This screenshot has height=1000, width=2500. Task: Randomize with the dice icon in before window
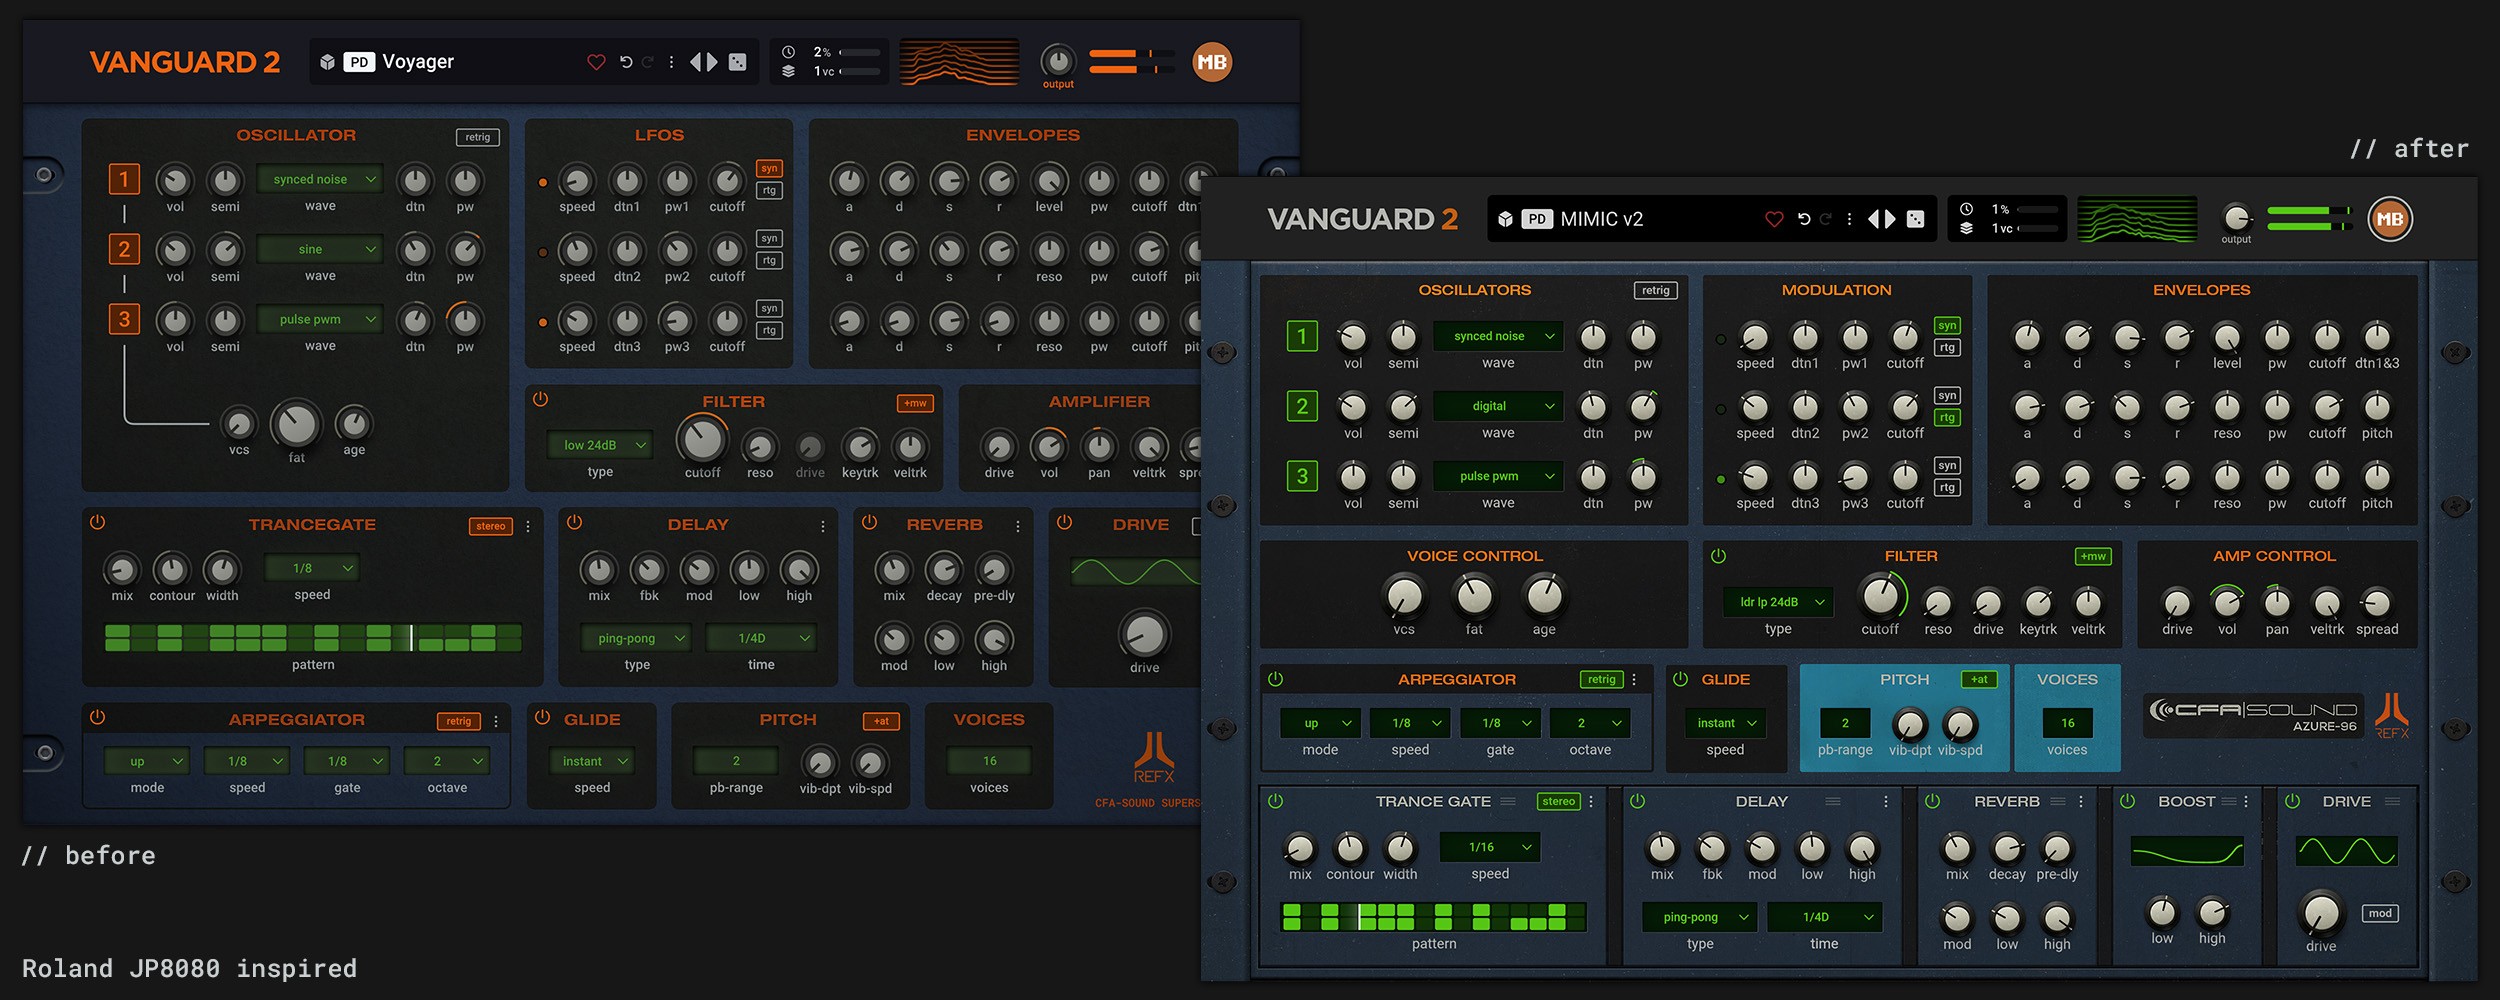(x=737, y=62)
